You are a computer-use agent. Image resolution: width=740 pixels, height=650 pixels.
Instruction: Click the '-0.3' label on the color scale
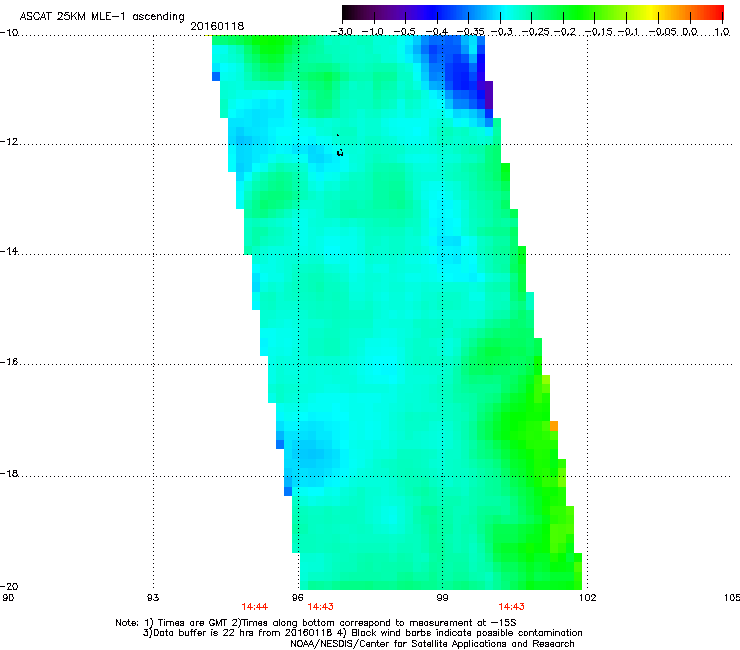coord(502,32)
